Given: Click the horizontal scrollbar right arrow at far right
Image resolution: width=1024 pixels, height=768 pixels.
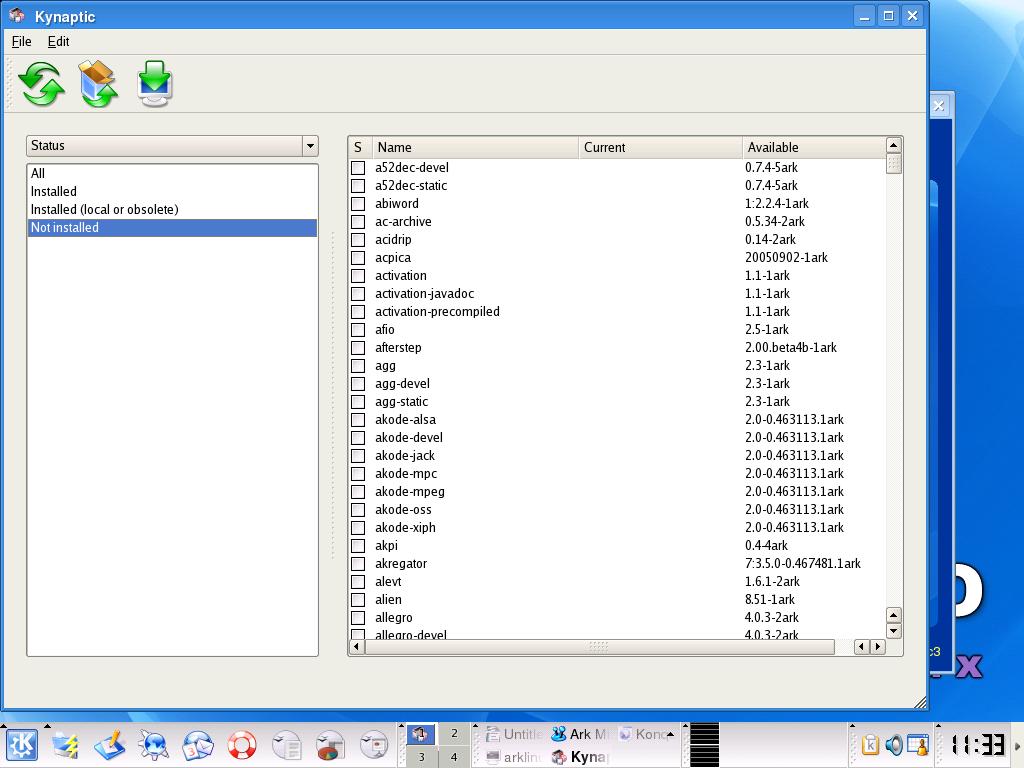Looking at the screenshot, I should click(878, 647).
